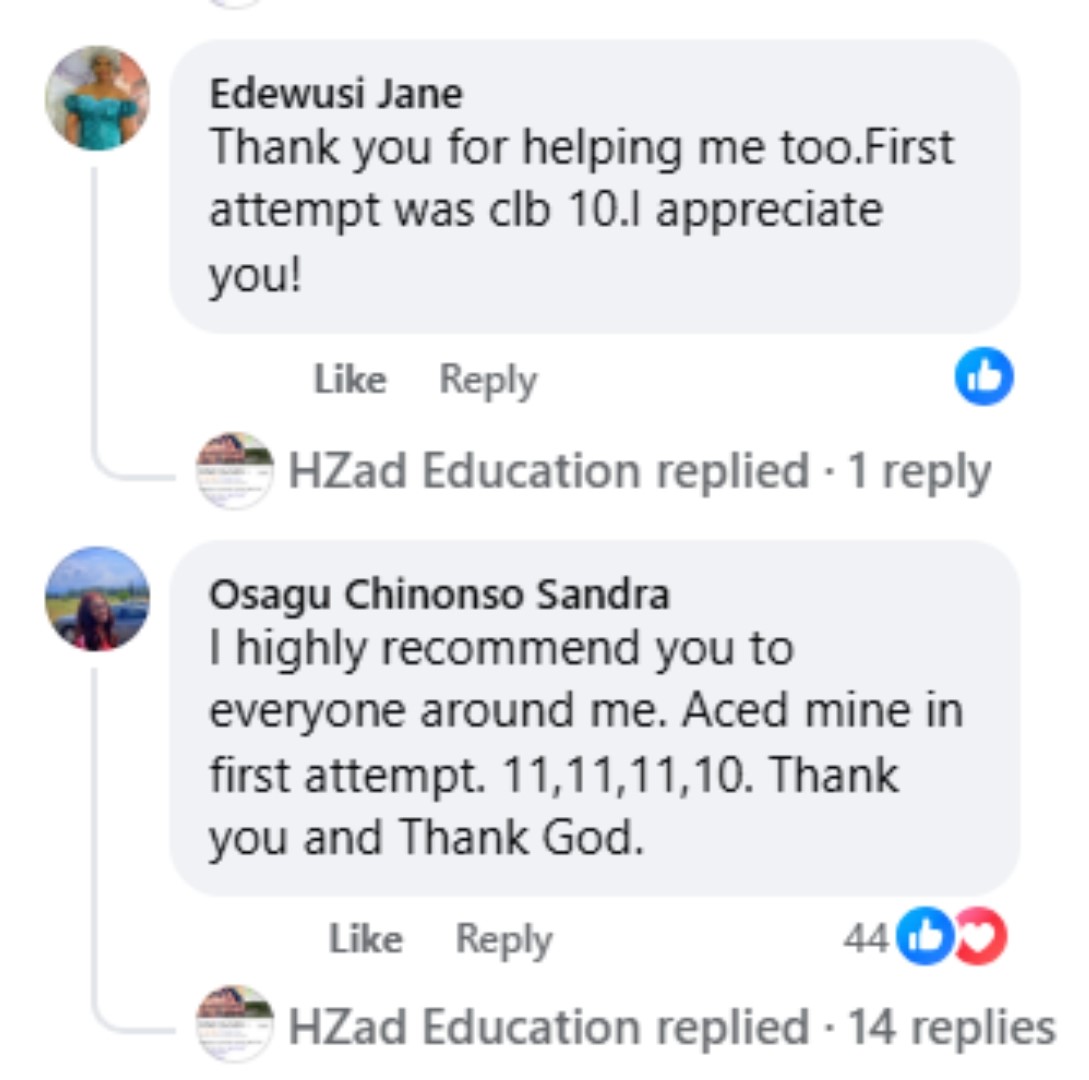The width and height of the screenshot is (1089, 1080).
Task: Click Jane's comment text about clb 10
Action: (x=580, y=210)
